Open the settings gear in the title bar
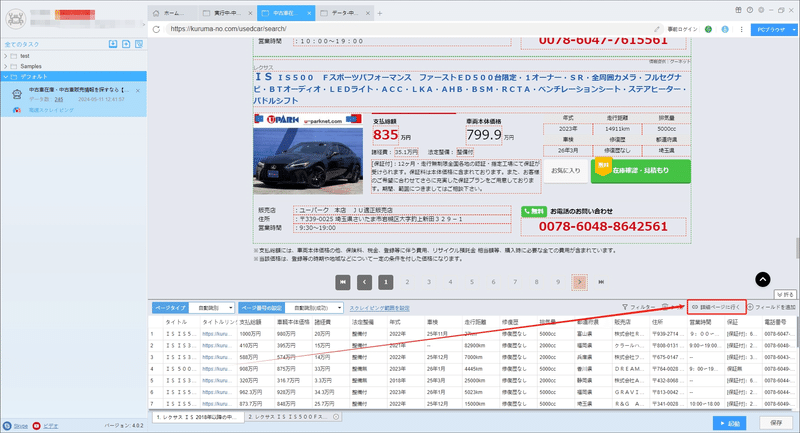The image size is (800, 433). click(x=761, y=10)
